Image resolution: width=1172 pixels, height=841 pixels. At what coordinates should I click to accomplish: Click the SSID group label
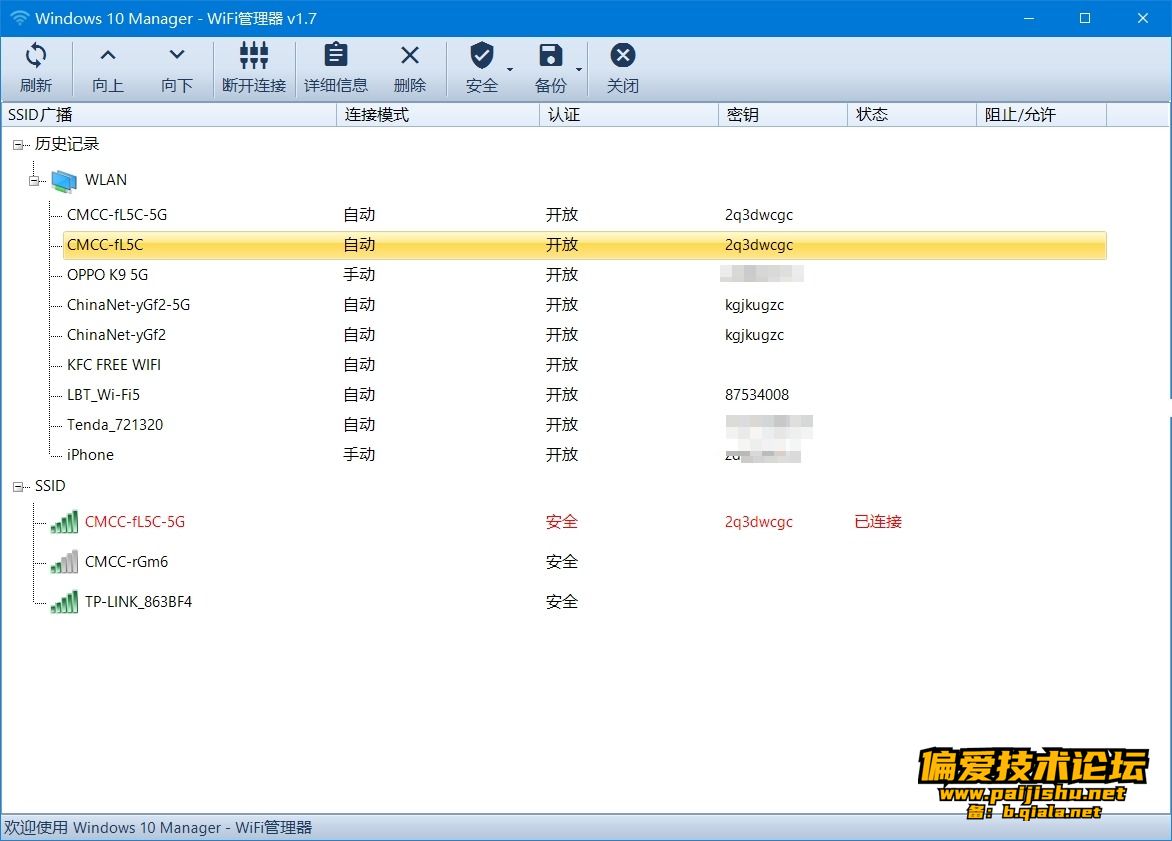coord(50,486)
